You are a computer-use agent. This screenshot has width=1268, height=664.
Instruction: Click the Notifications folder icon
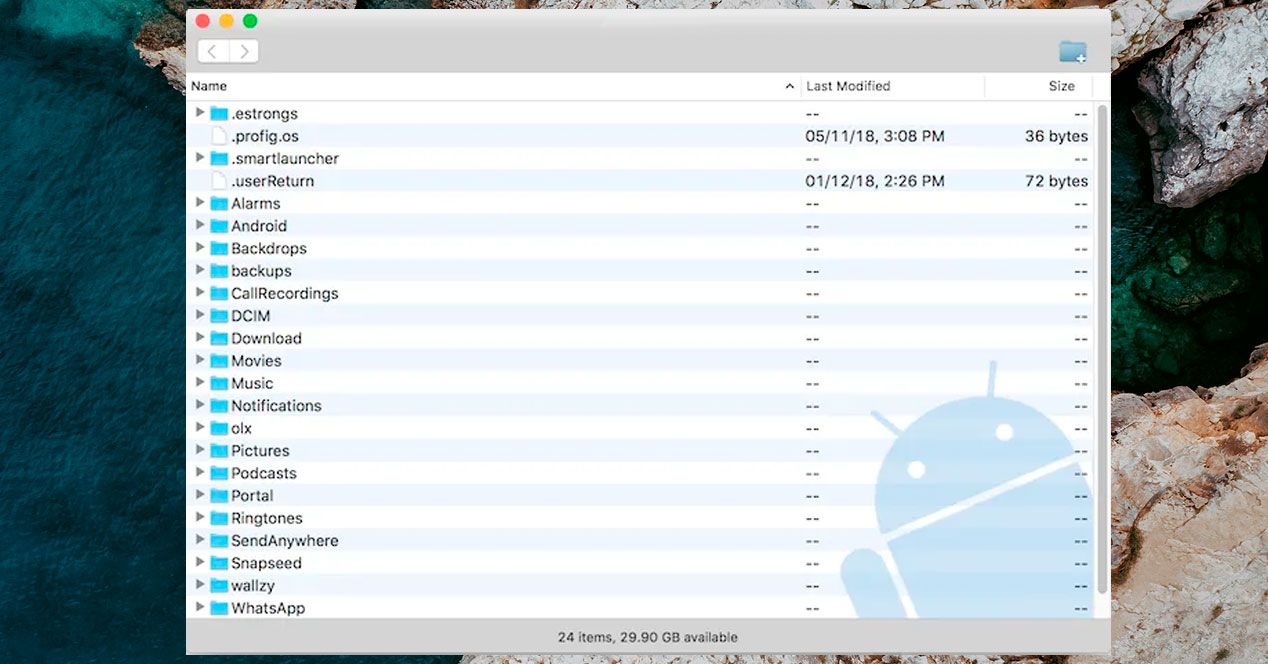tap(219, 406)
